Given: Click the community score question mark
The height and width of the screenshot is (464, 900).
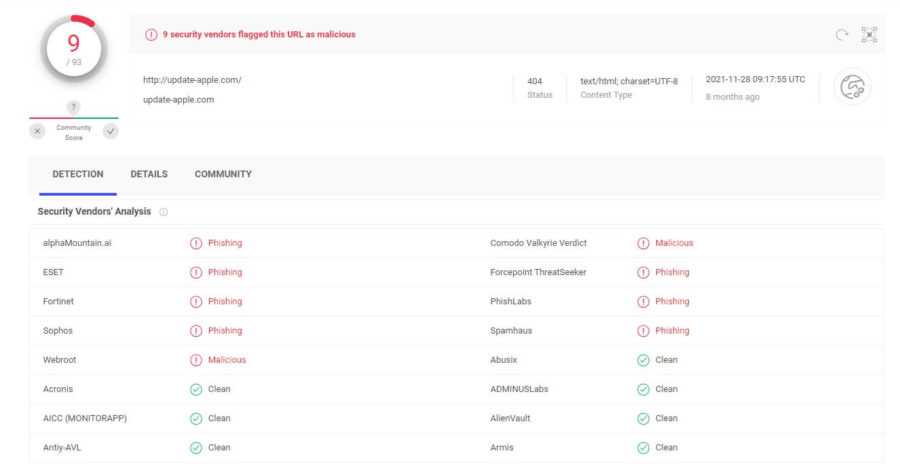Looking at the screenshot, I should click(x=73, y=107).
